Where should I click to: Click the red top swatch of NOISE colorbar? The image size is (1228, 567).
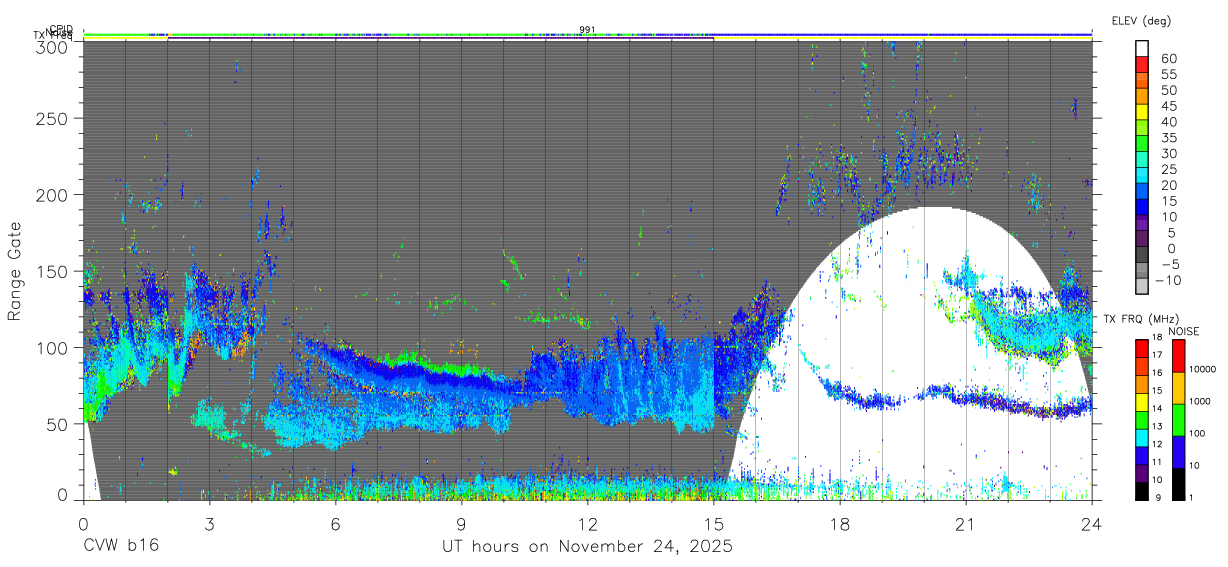pyautogui.click(x=1178, y=355)
